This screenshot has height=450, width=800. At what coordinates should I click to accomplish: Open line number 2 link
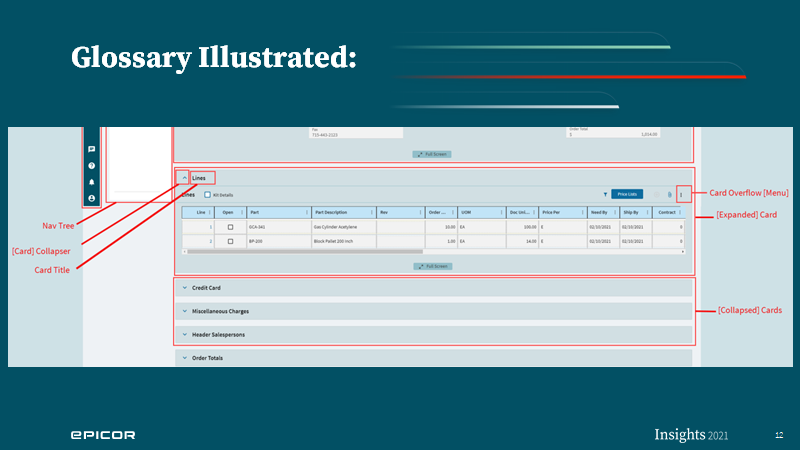pos(210,241)
